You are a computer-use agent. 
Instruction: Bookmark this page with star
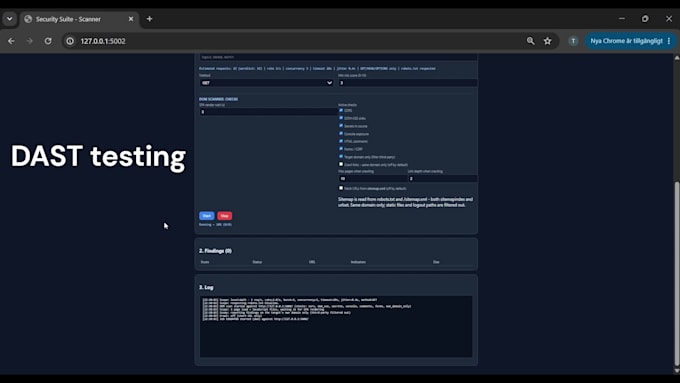coord(547,41)
